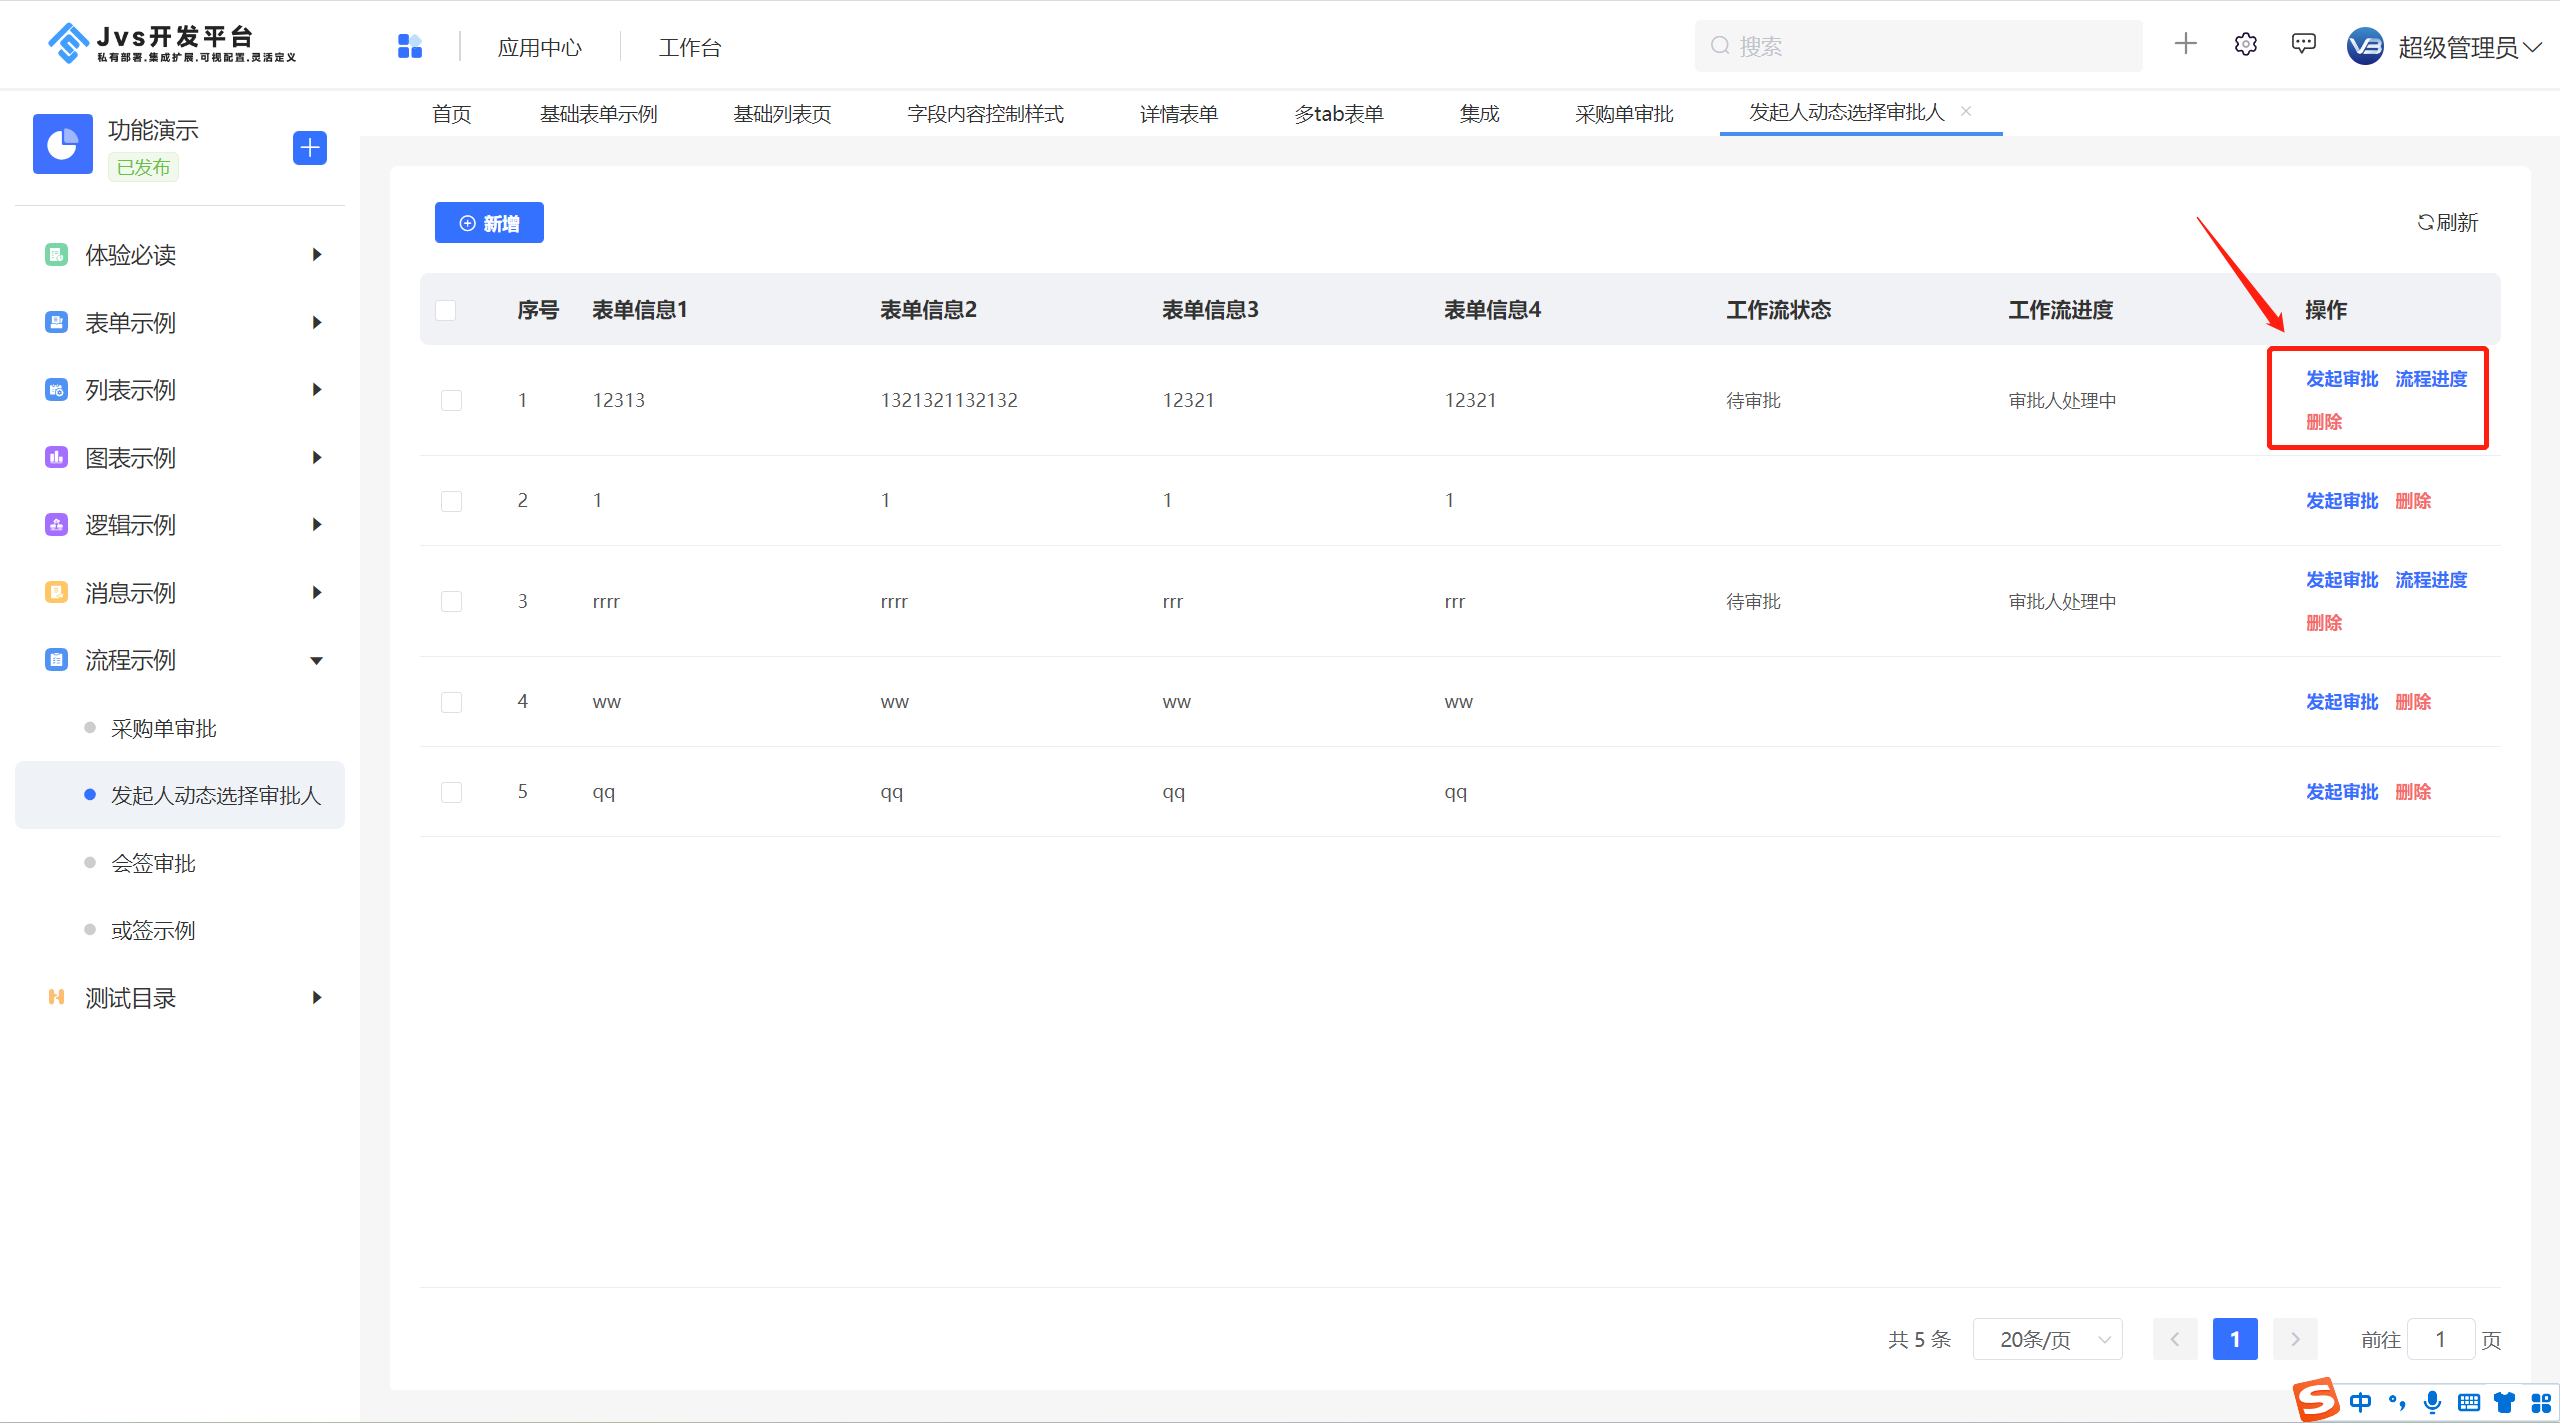The width and height of the screenshot is (2560, 1423).
Task: Click the previous page arrow button
Action: click(2175, 1339)
